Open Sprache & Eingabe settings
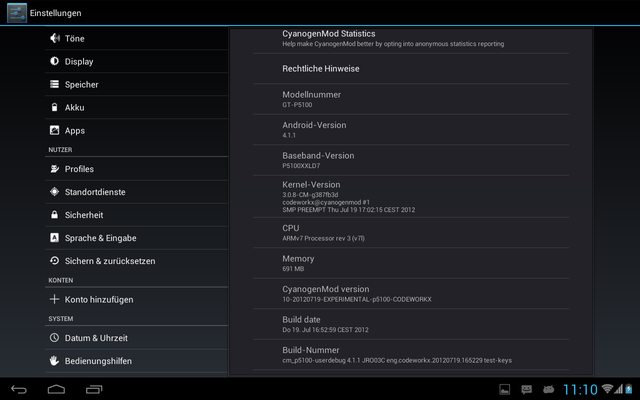 pyautogui.click(x=100, y=238)
